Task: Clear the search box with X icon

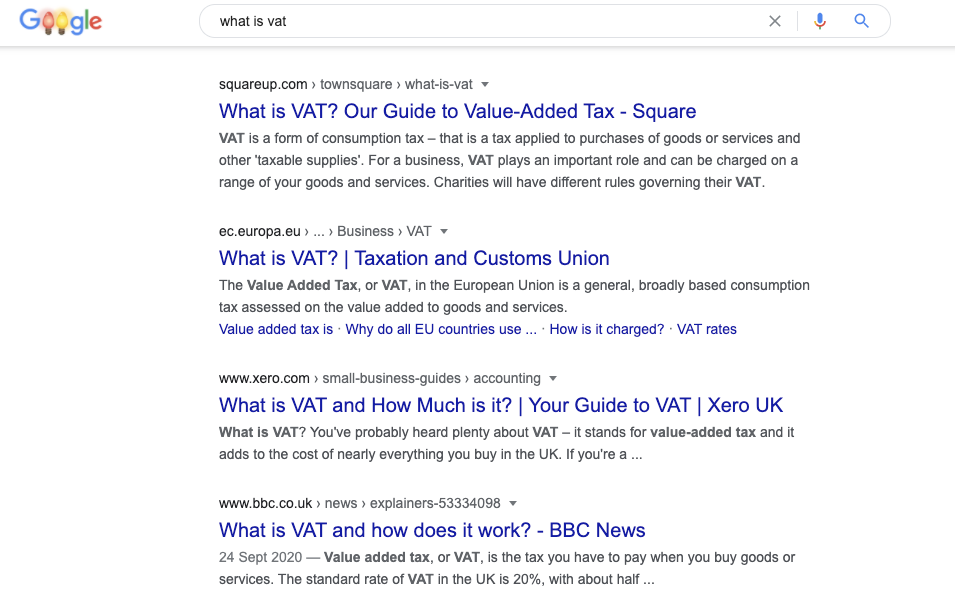Action: (775, 21)
